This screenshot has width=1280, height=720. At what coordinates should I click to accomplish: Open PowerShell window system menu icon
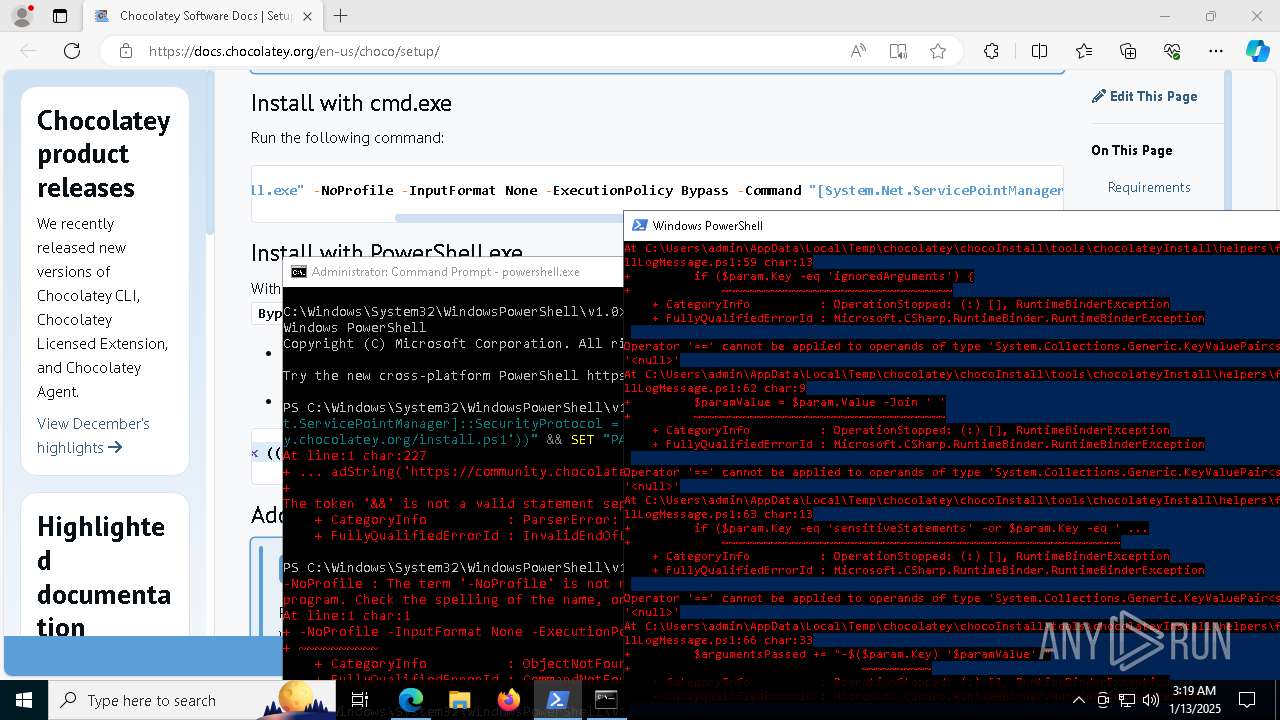tap(639, 225)
